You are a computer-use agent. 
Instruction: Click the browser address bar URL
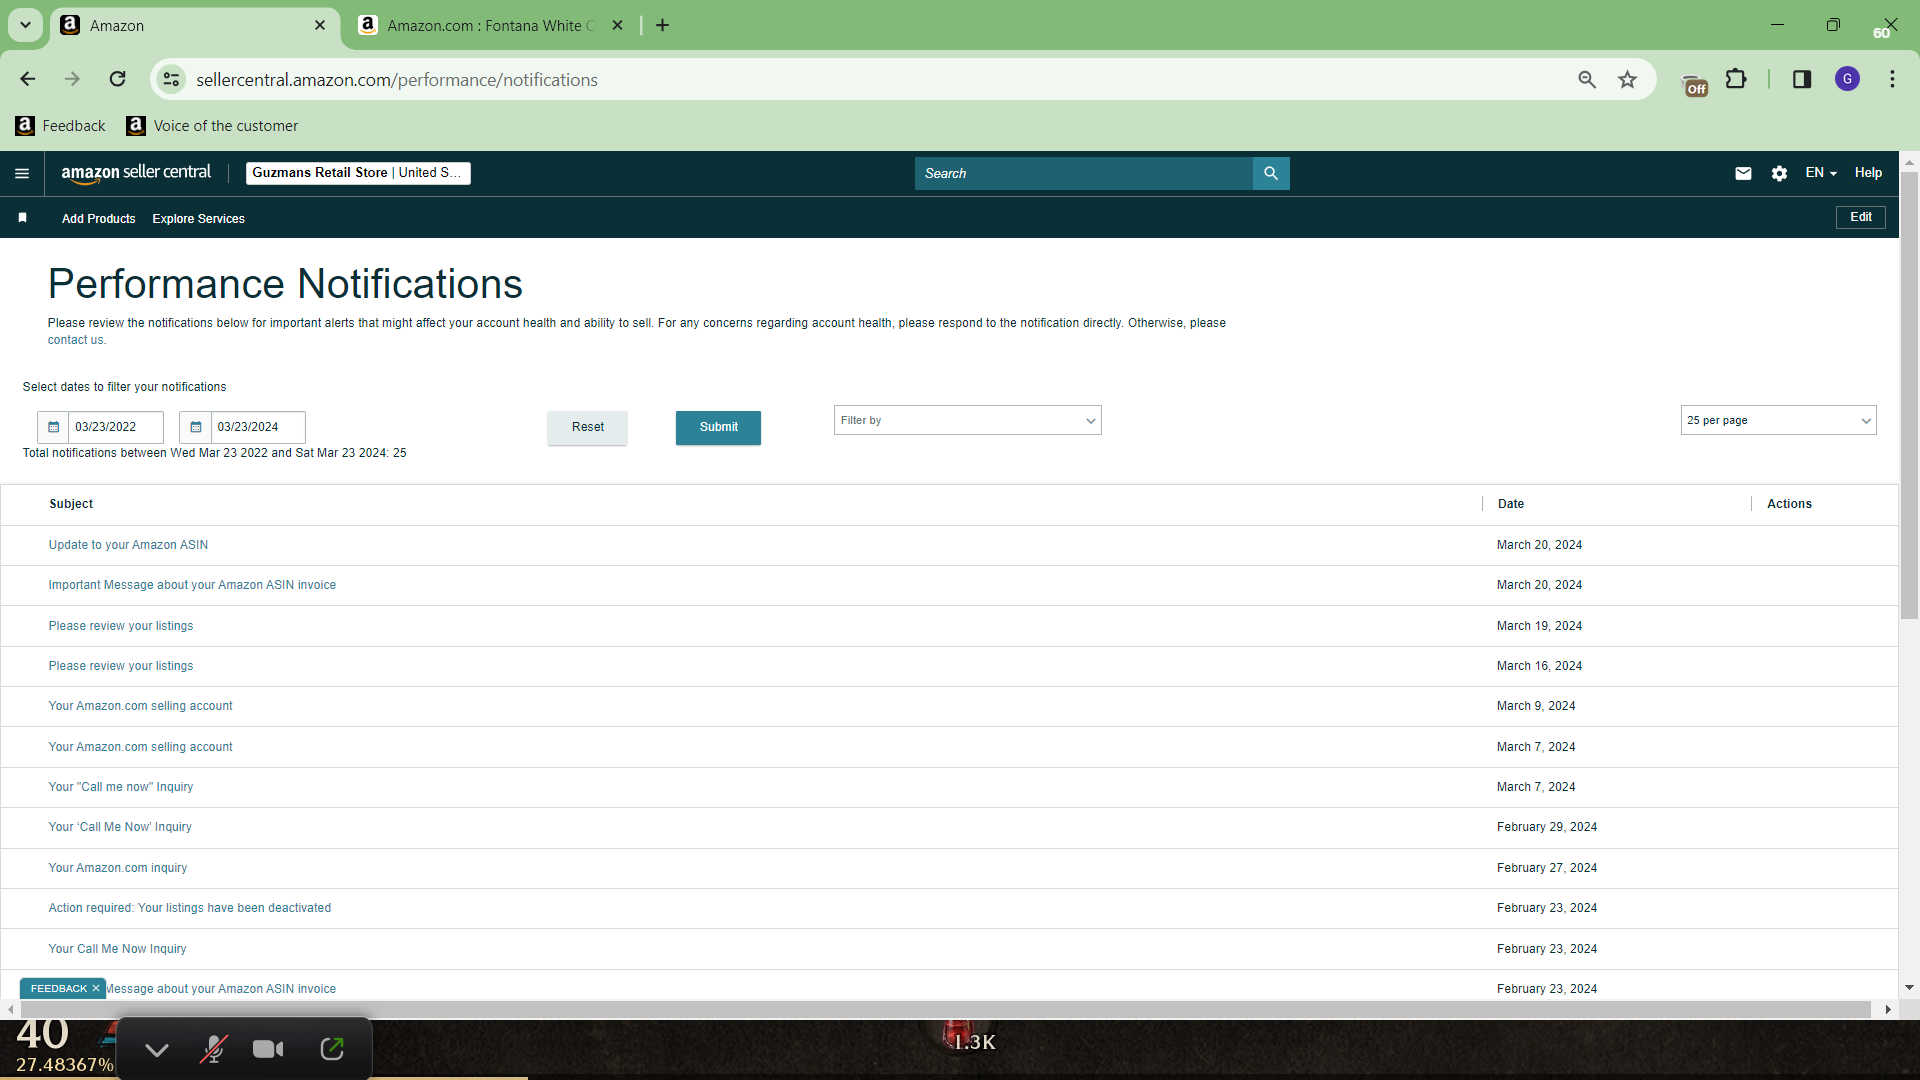coord(397,80)
